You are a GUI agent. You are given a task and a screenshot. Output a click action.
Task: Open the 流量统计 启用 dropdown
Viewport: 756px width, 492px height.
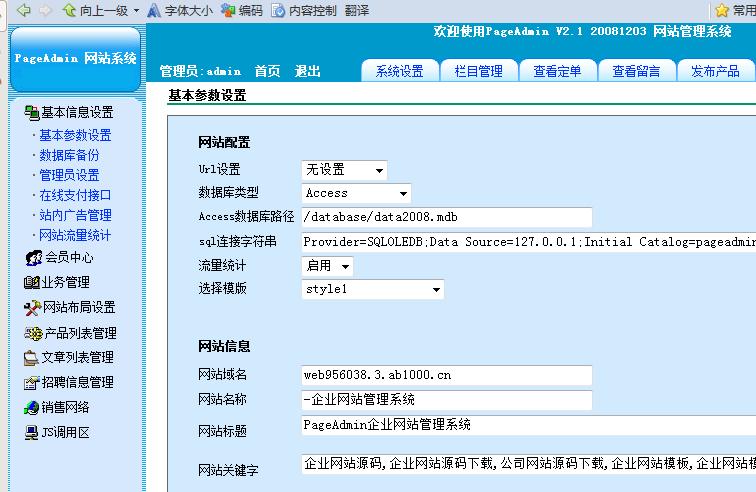coord(327,266)
